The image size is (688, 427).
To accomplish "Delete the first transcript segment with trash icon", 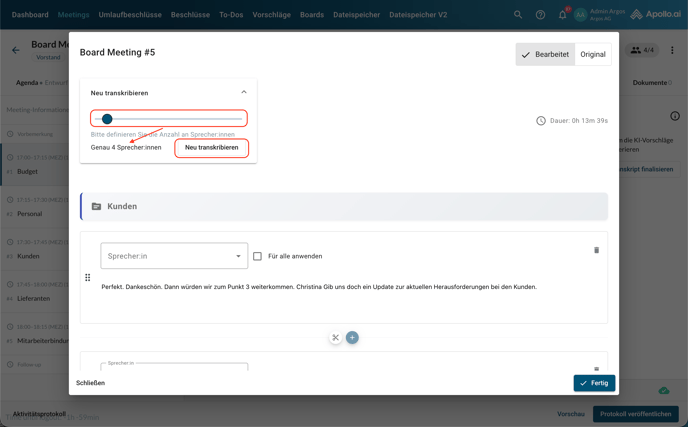I will point(596,250).
